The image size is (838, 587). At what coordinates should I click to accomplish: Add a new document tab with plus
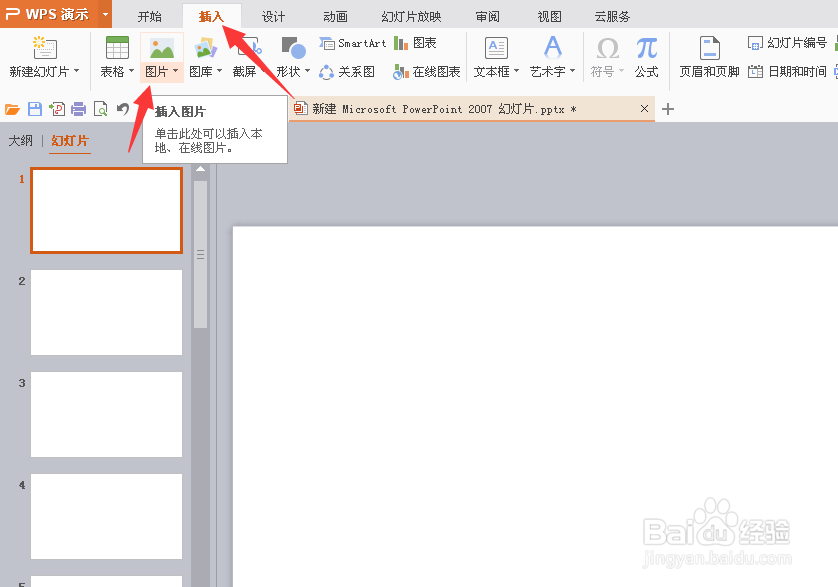tap(668, 109)
